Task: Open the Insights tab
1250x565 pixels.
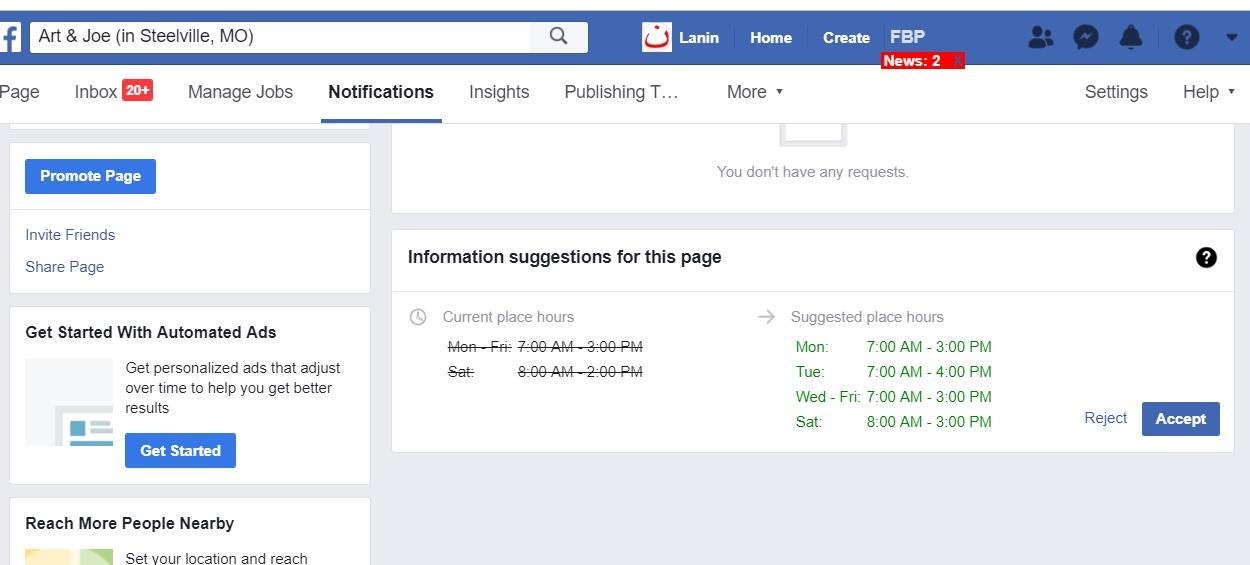Action: (x=499, y=92)
